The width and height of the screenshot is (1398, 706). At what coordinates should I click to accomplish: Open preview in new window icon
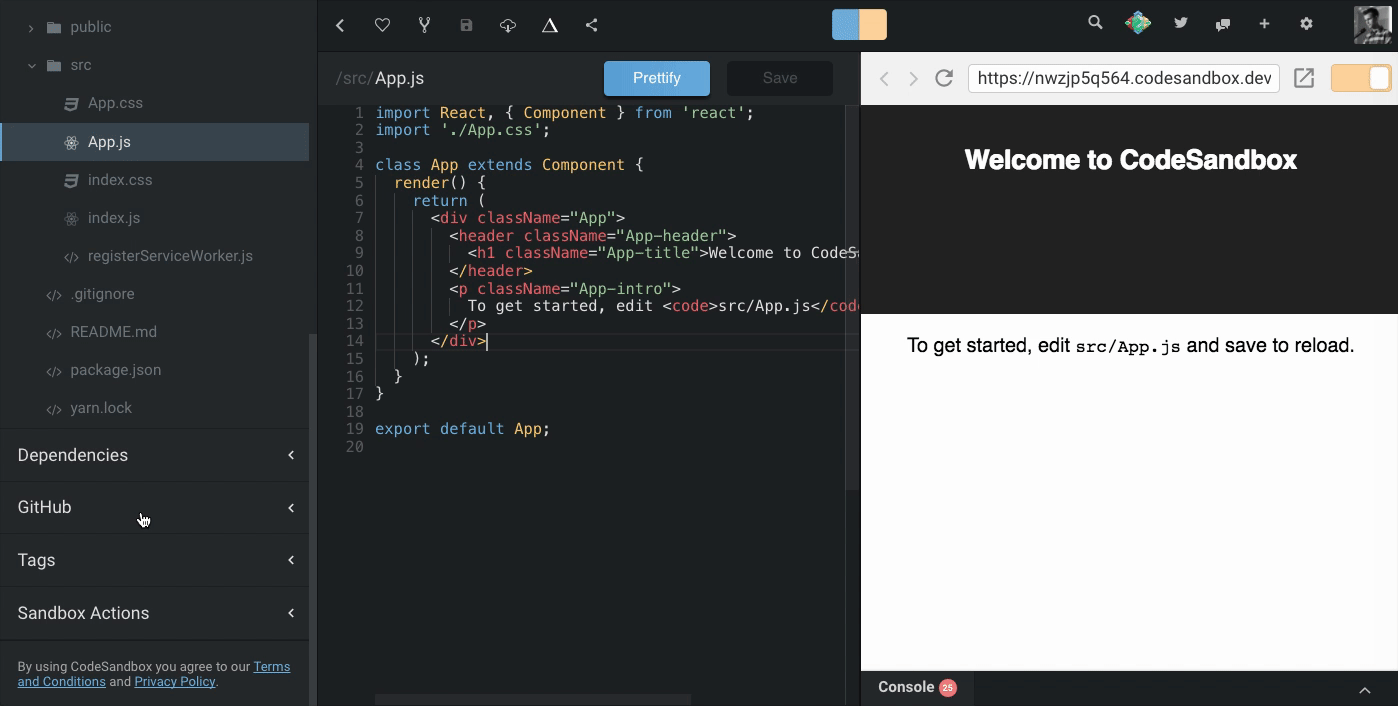pos(1304,78)
